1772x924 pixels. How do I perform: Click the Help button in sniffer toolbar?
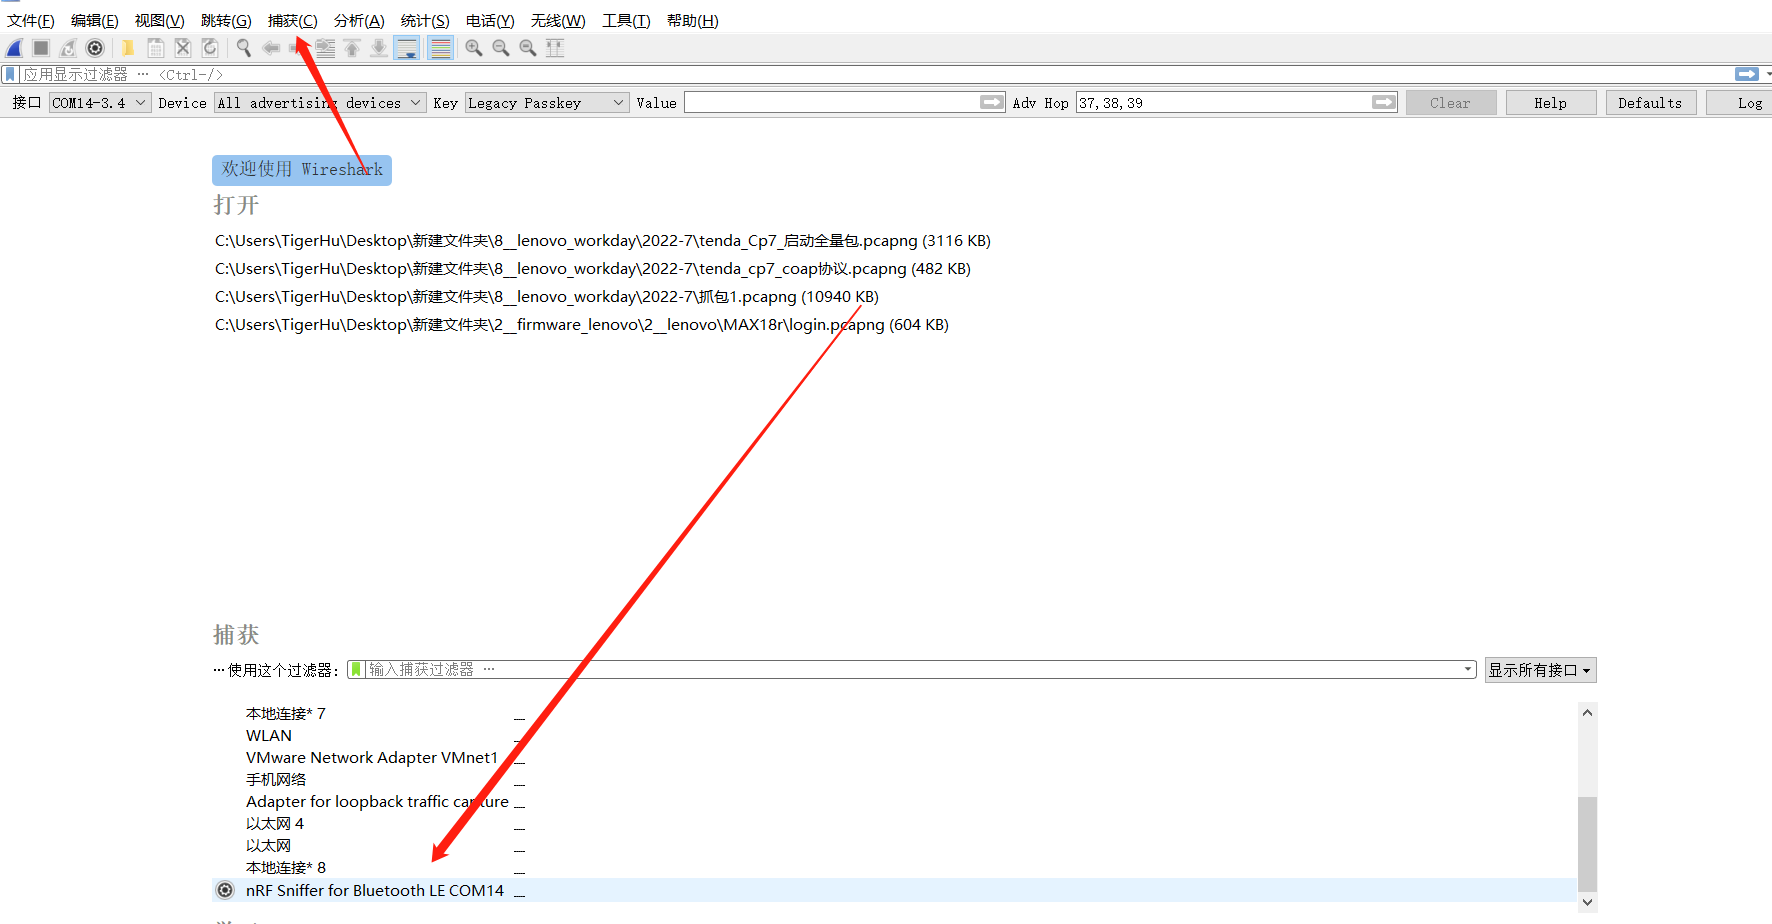pyautogui.click(x=1551, y=103)
